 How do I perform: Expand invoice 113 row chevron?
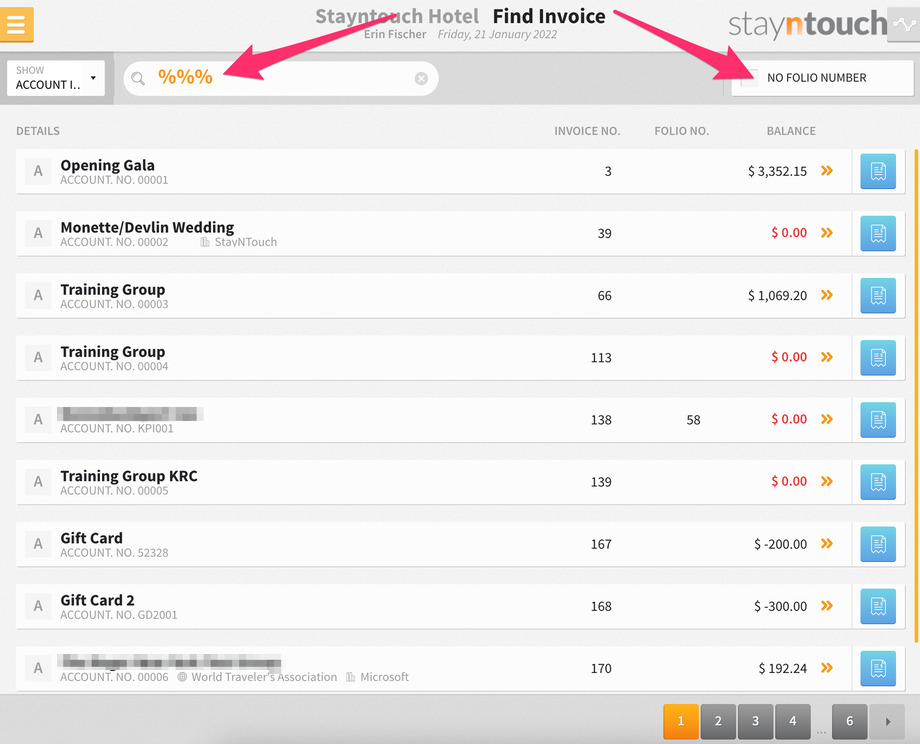pyautogui.click(x=827, y=357)
